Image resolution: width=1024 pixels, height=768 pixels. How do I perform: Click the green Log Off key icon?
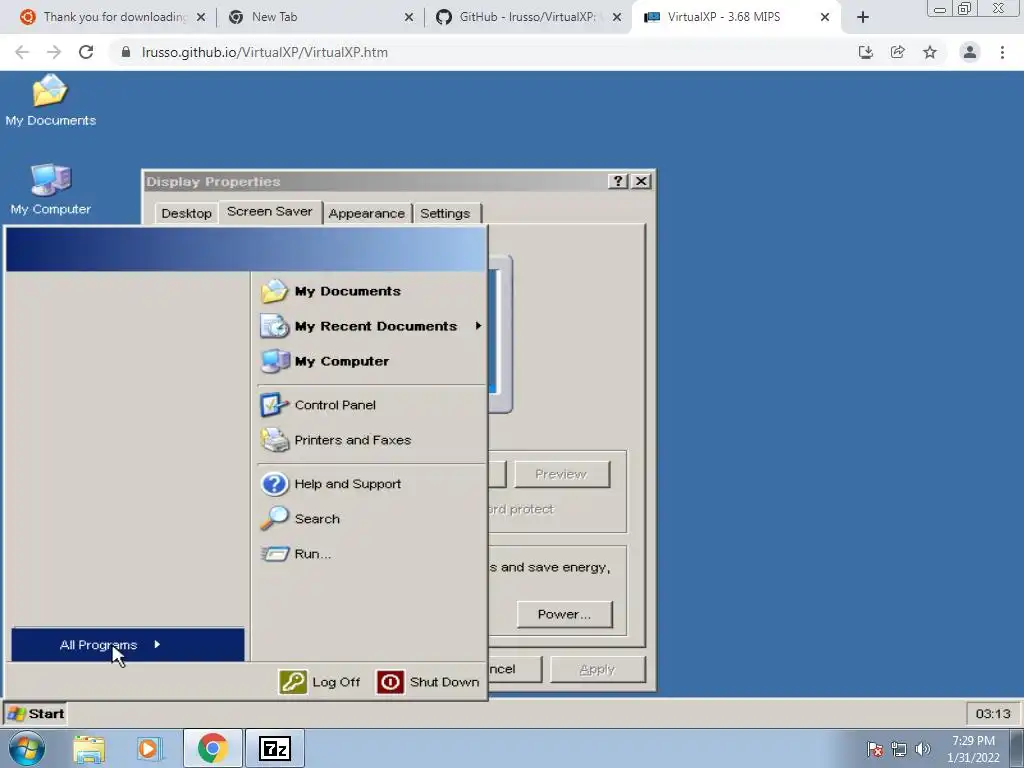[293, 682]
